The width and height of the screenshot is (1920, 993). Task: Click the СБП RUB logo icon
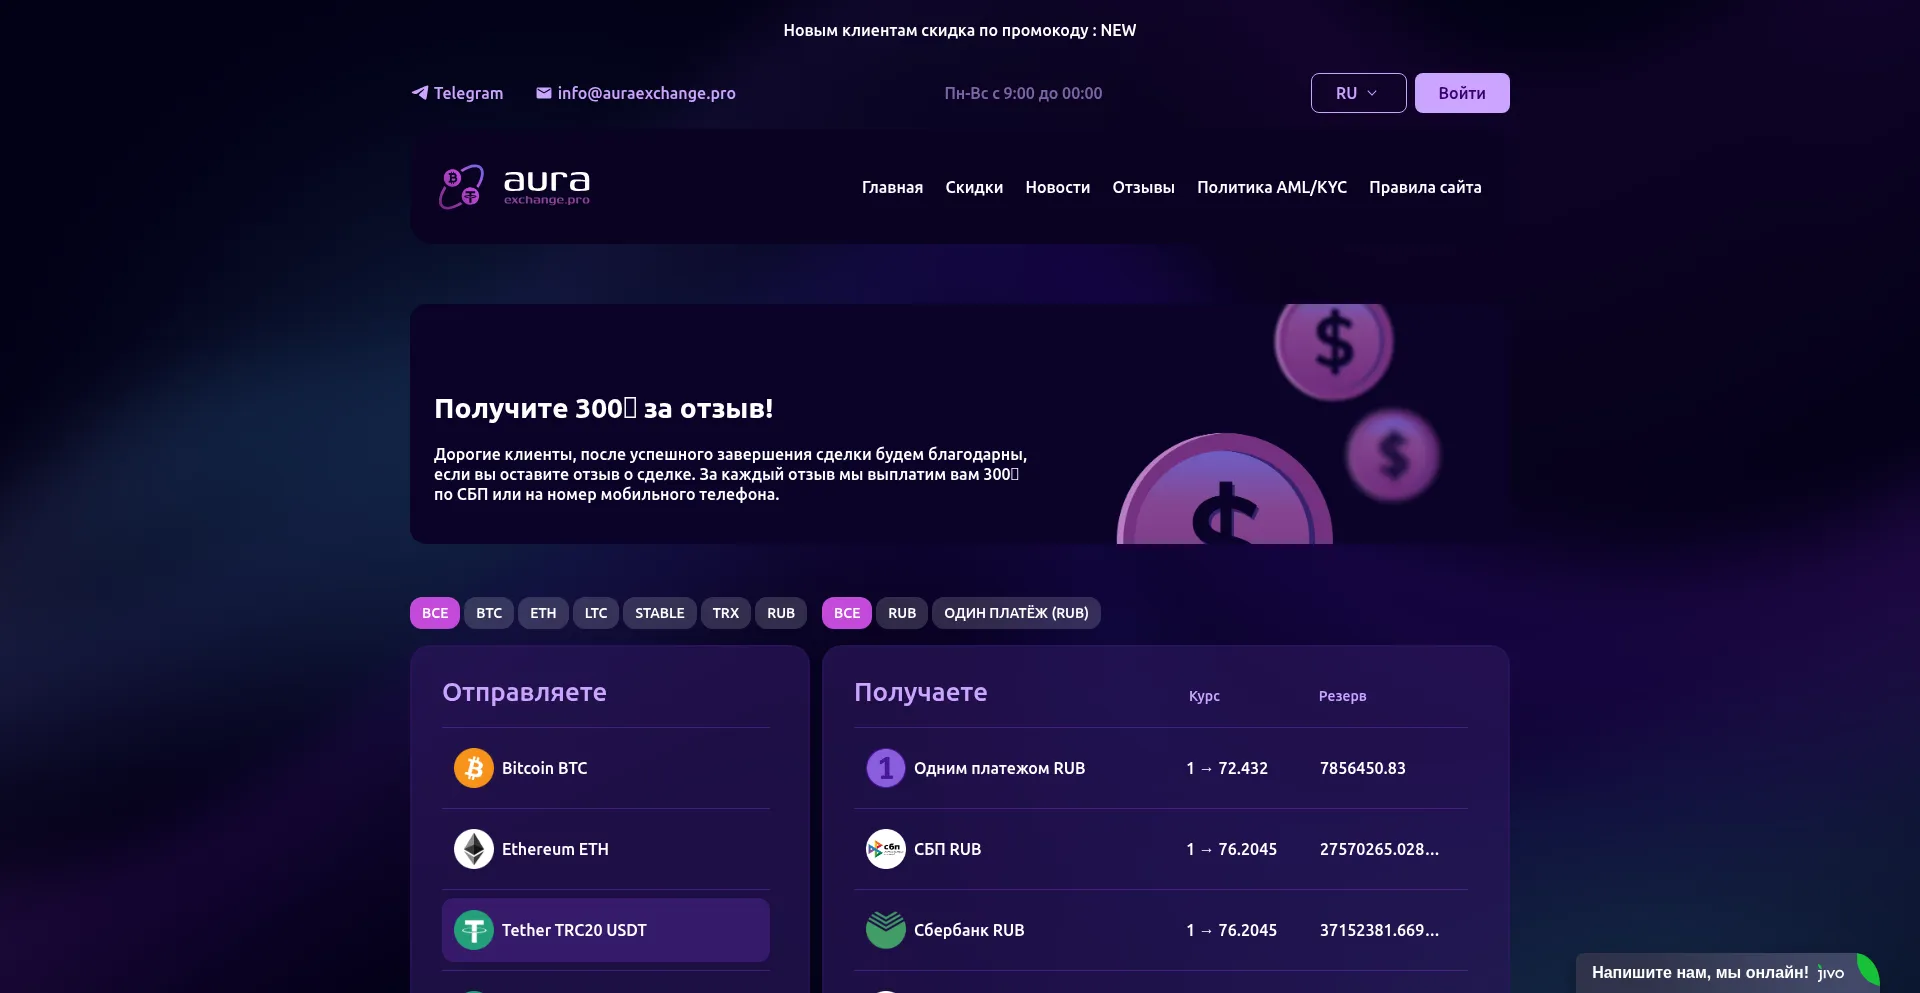pyautogui.click(x=886, y=849)
